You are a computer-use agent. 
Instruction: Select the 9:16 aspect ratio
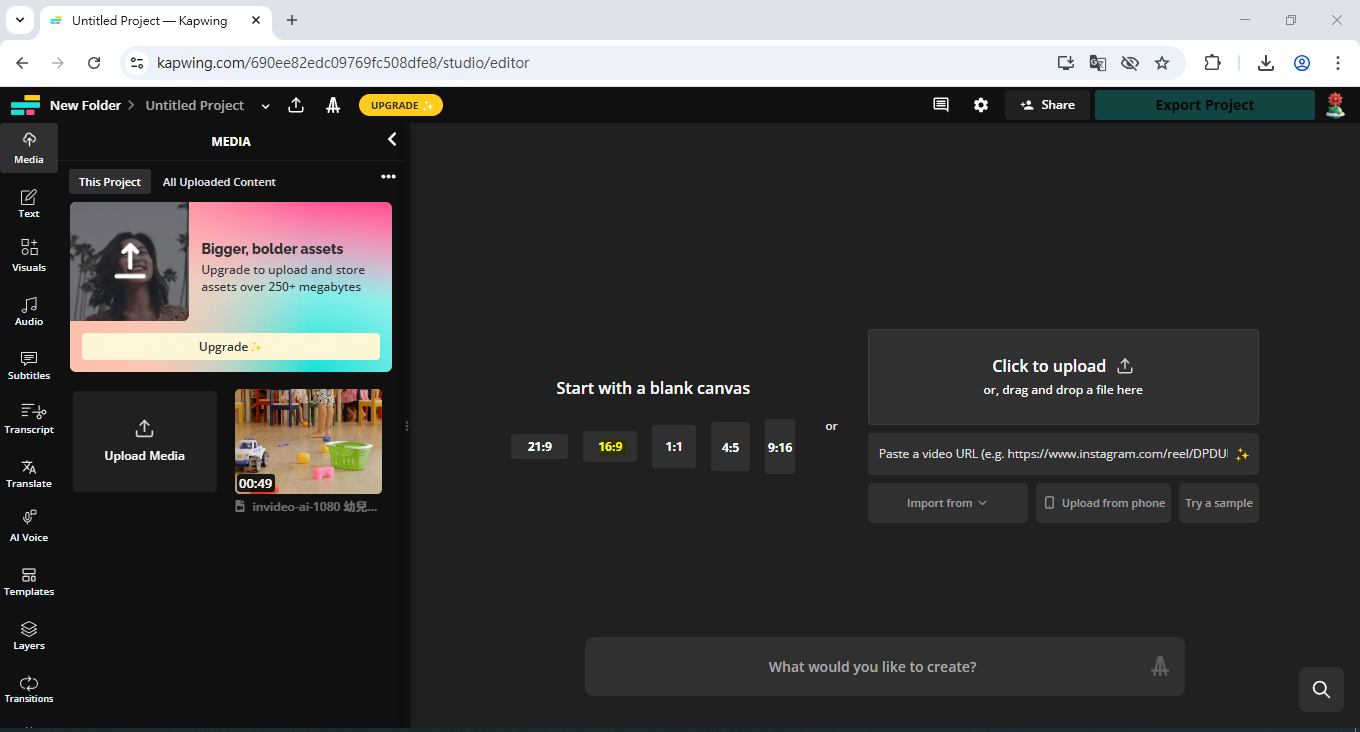click(780, 447)
